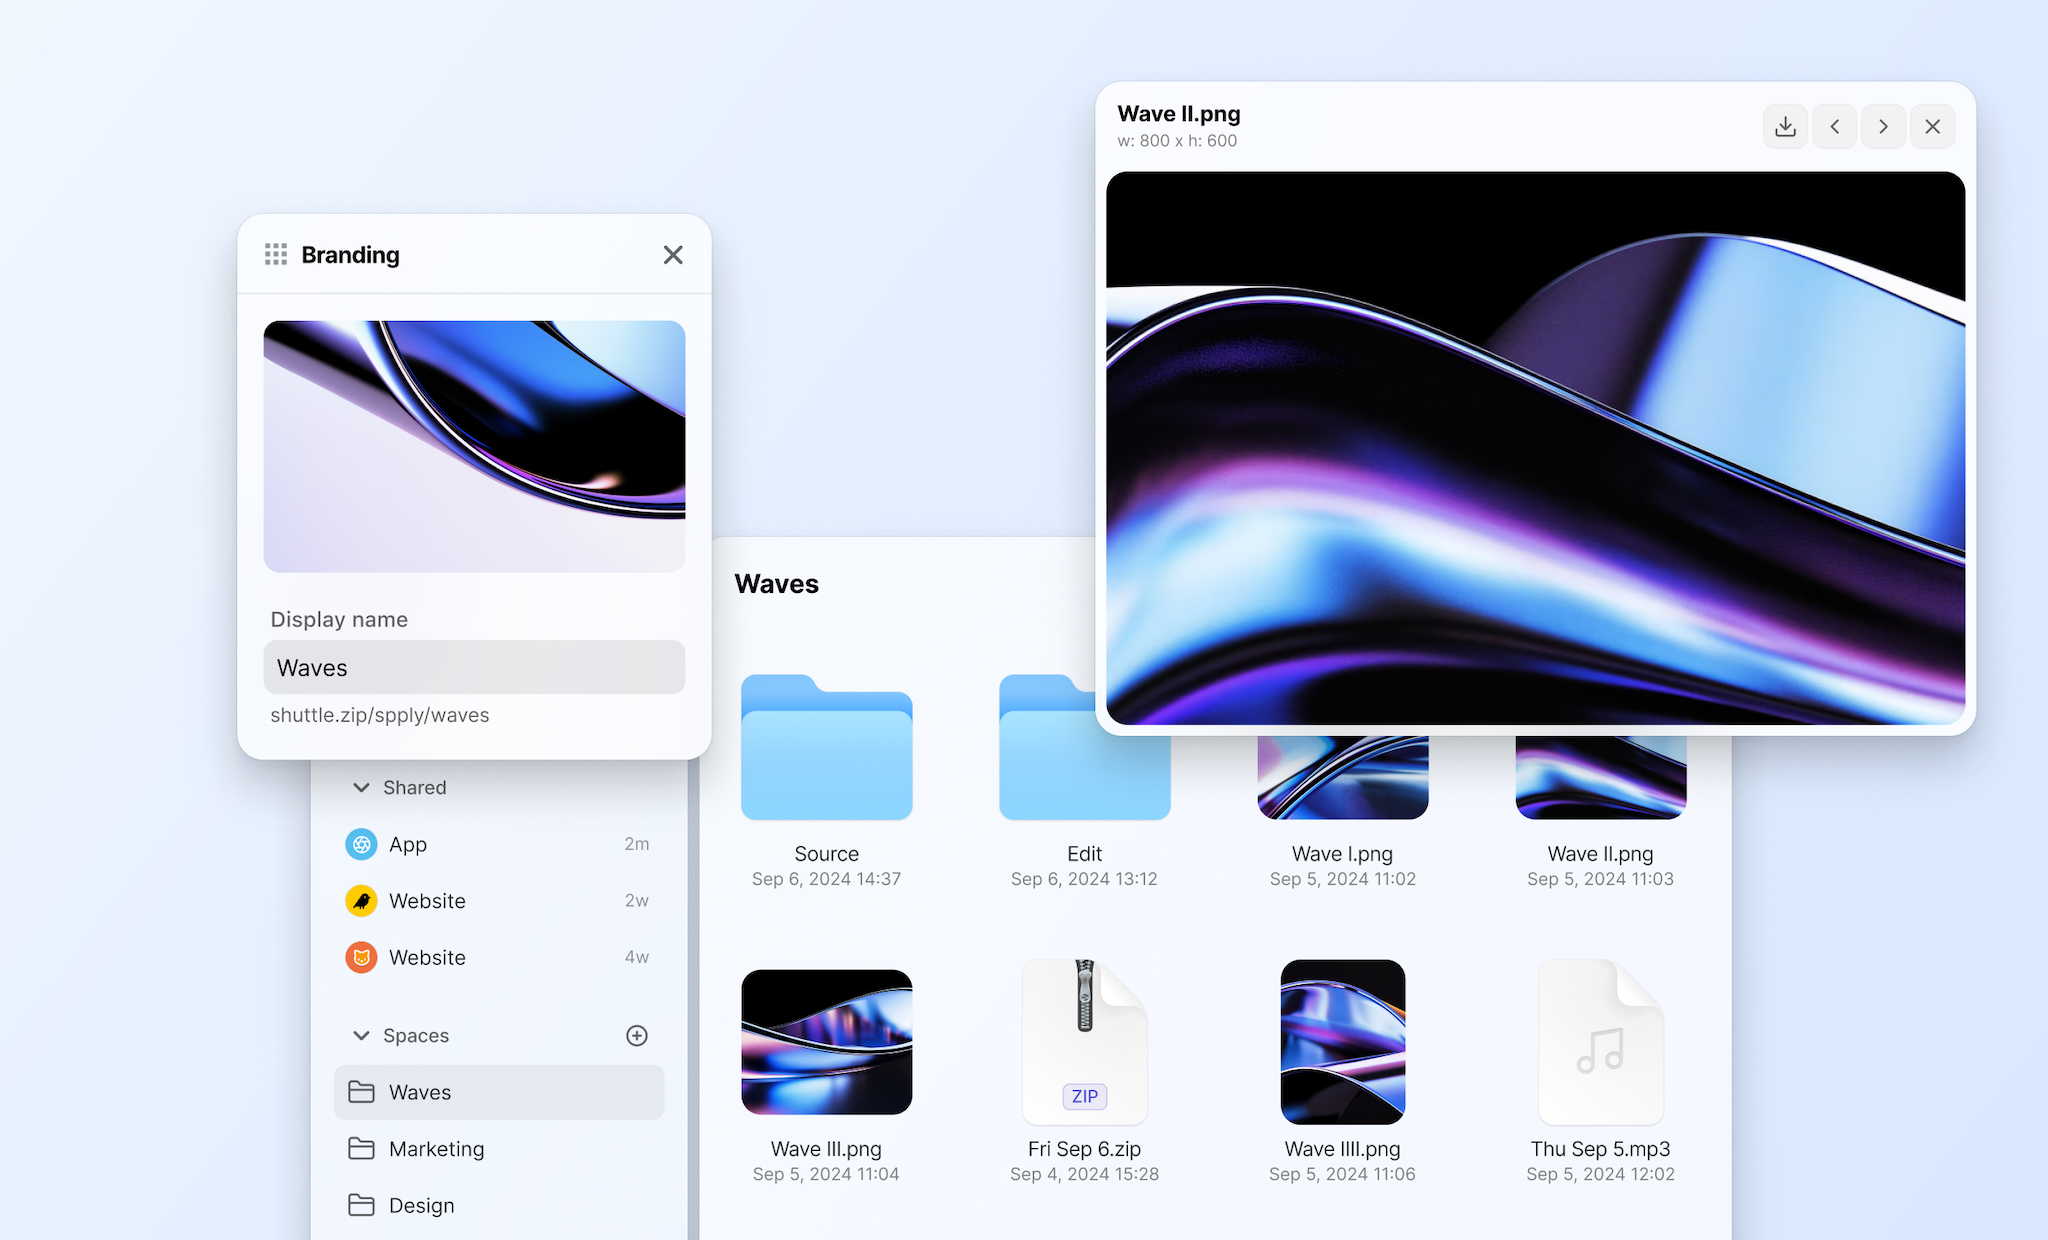Download the Wave II.png image
This screenshot has height=1240, width=2048.
1785,127
